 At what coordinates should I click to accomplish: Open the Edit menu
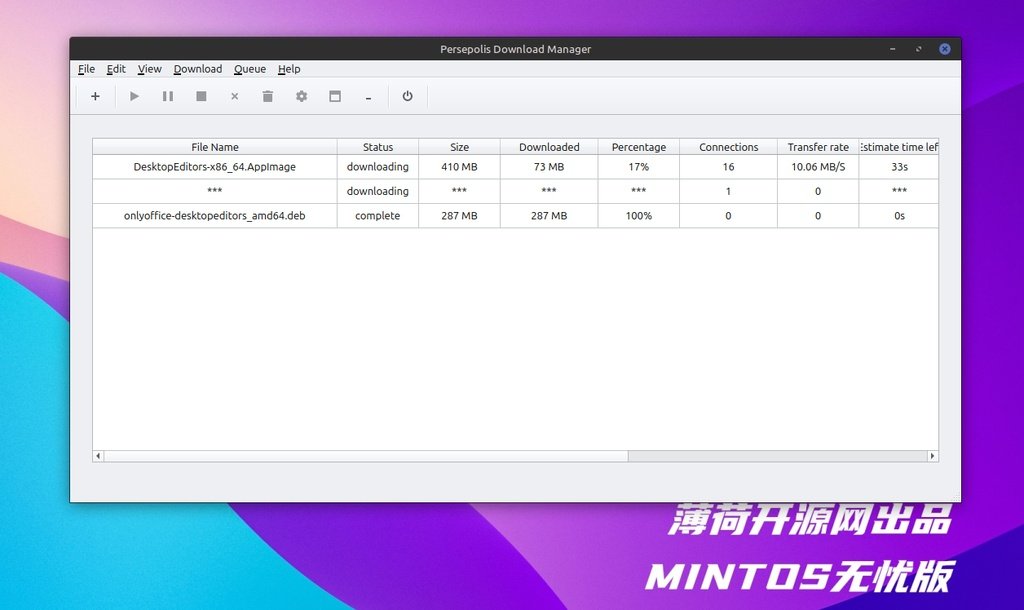[116, 69]
